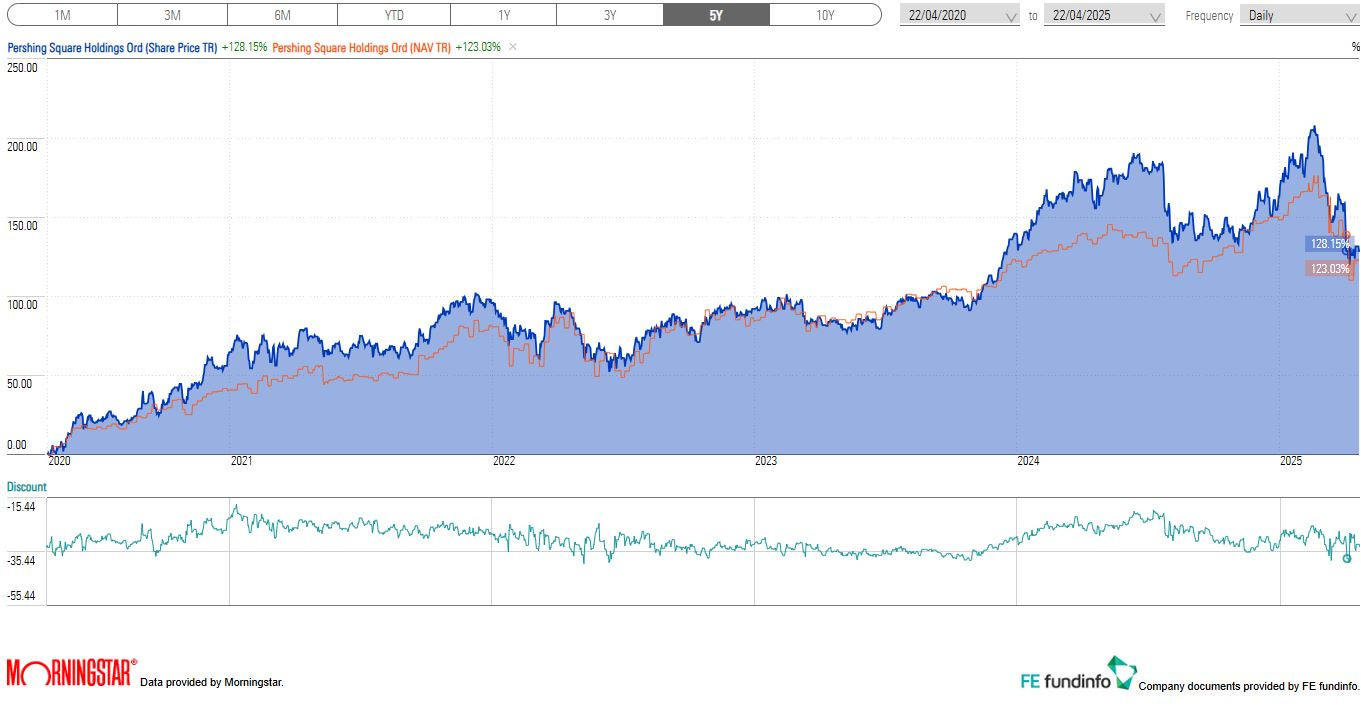Click the -15.44 discount axis value

pyautogui.click(x=22, y=507)
